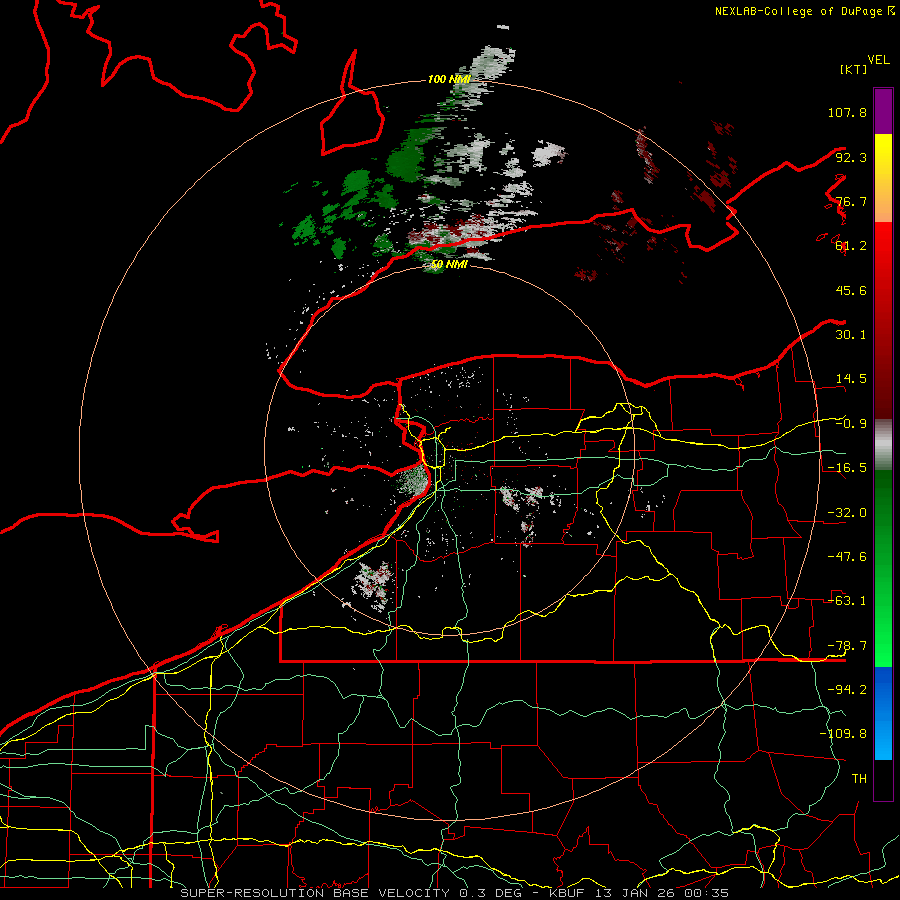The image size is (900, 900).
Task: Click the -63.1 velocity scale value
Action: pos(847,601)
